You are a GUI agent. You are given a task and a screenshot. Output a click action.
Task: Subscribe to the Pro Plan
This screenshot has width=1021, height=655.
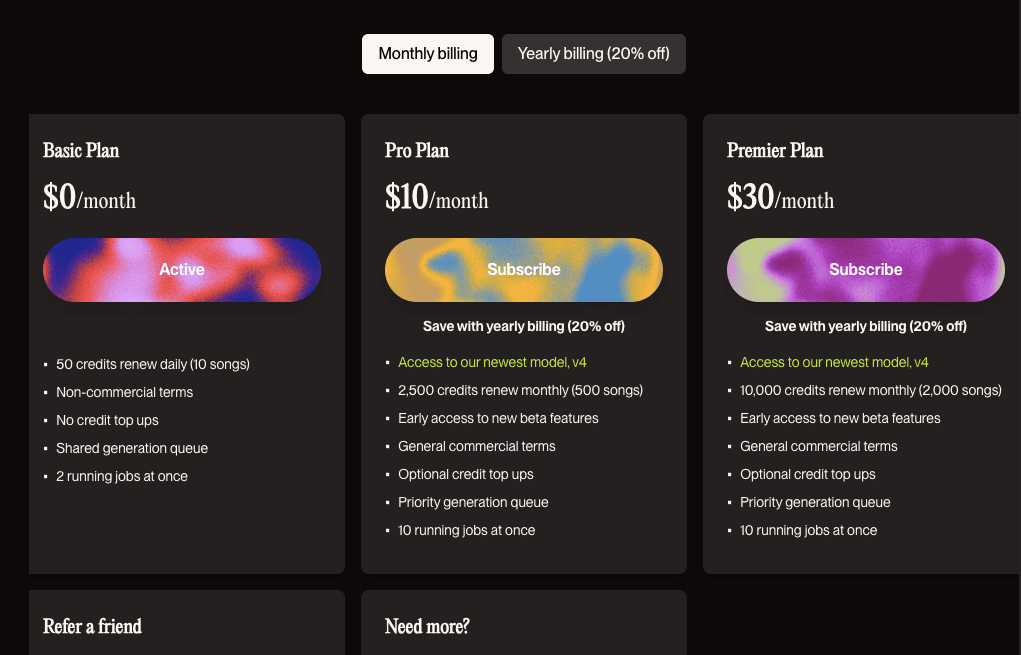pos(524,270)
